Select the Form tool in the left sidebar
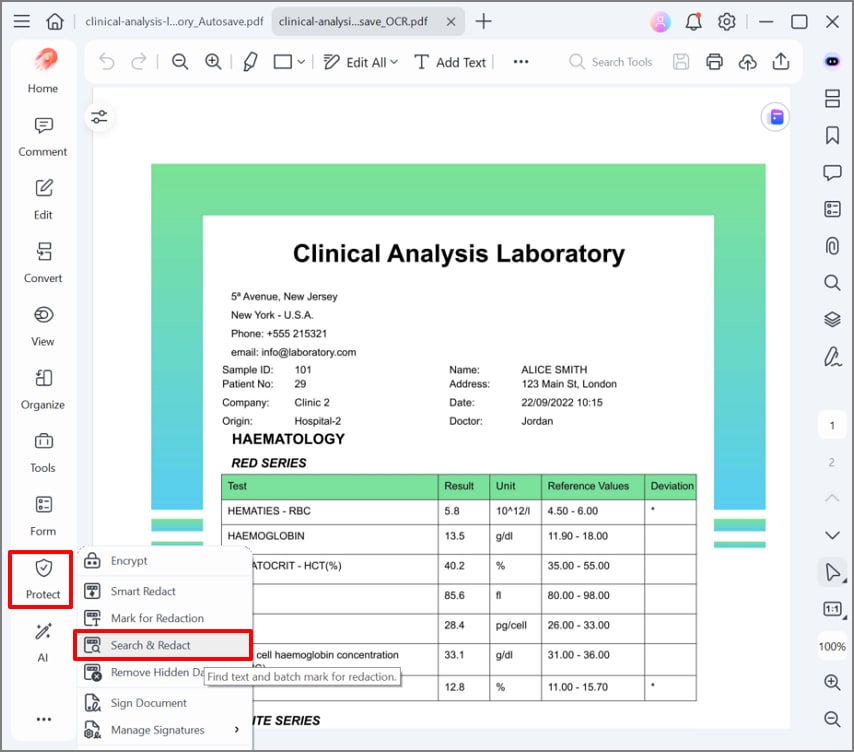This screenshot has width=854, height=752. (41, 515)
